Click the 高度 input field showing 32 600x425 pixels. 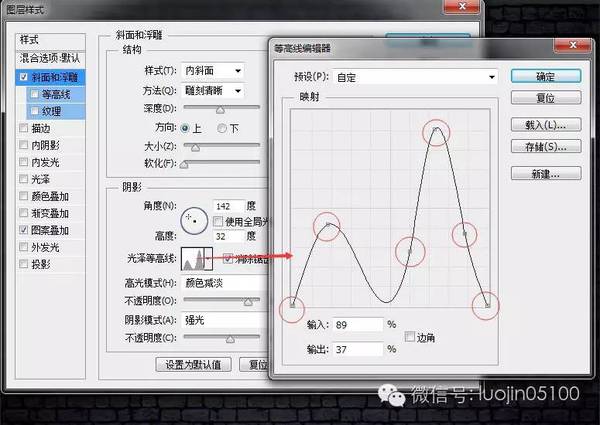point(228,236)
